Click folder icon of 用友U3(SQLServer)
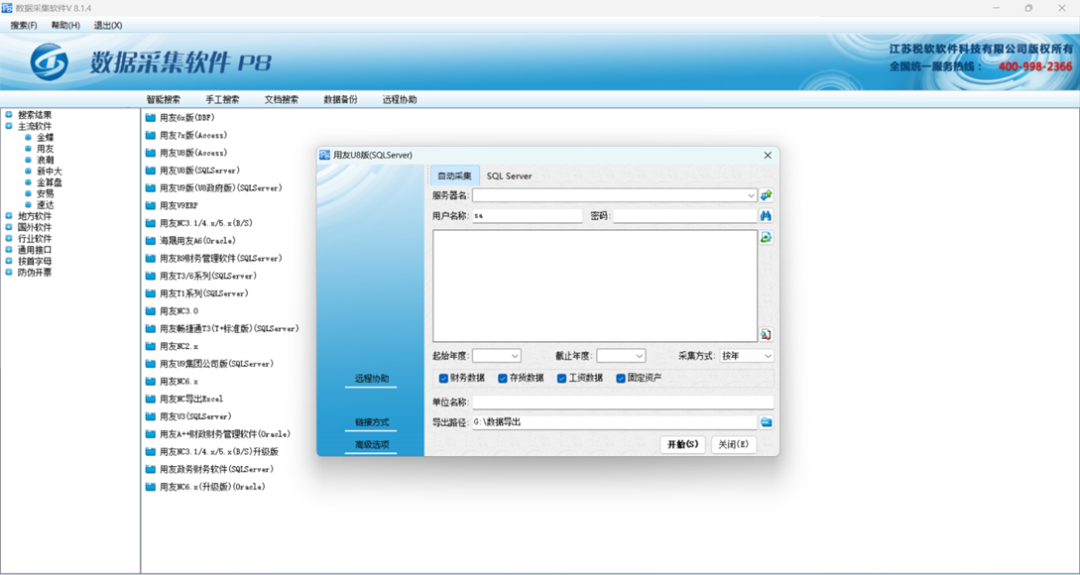This screenshot has height=575, width=1080. [151, 416]
